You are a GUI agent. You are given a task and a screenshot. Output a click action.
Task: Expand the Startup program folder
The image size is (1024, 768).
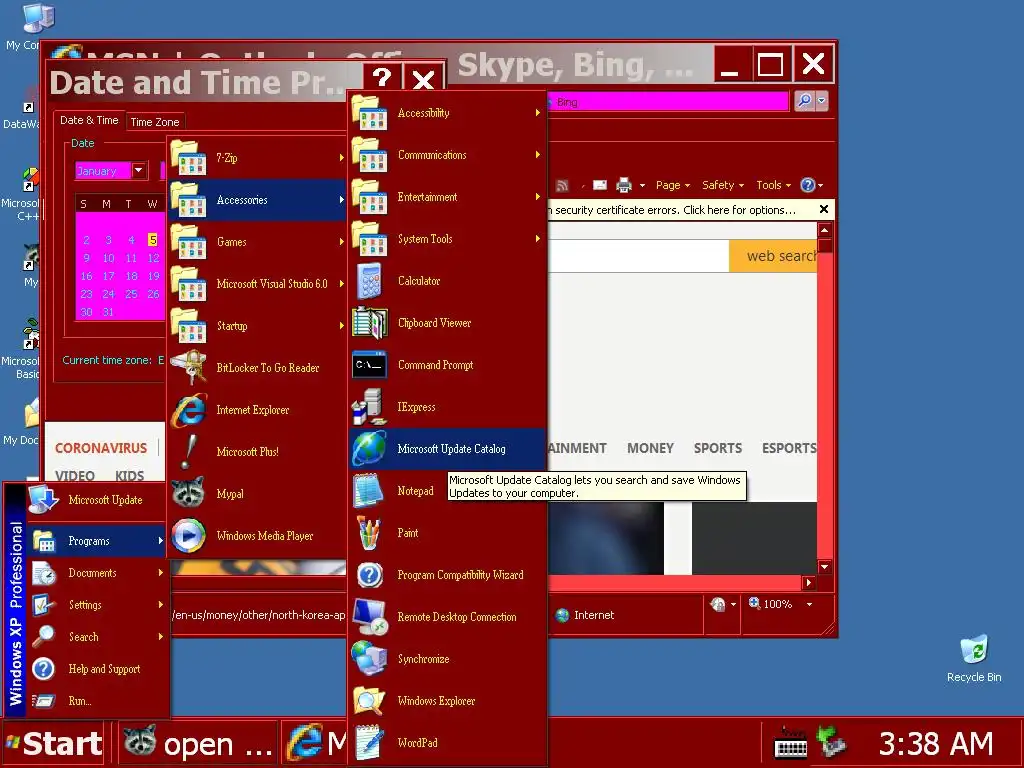(257, 326)
